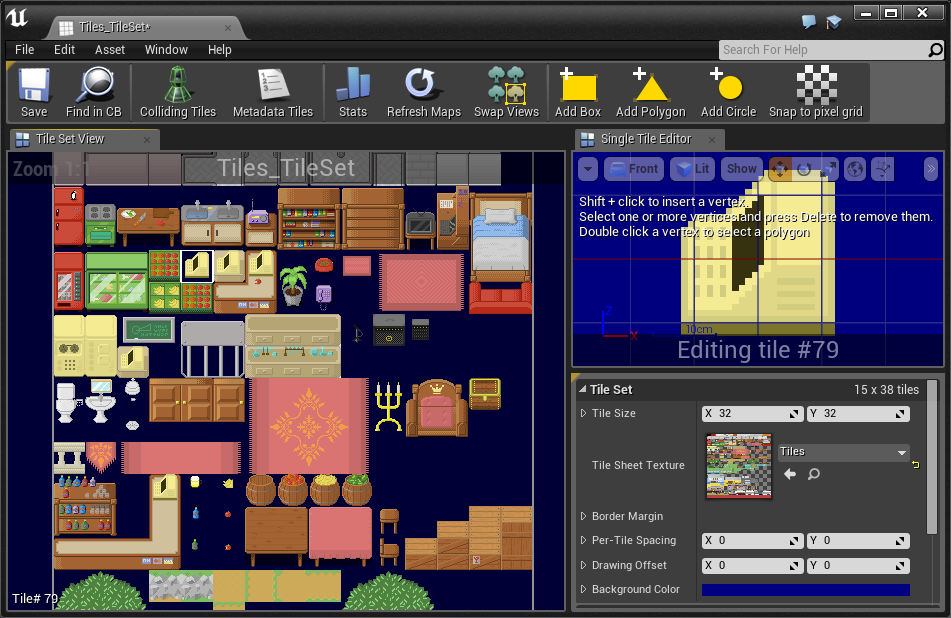
Task: Save the Tiles_TileSet asset
Action: [x=33, y=92]
